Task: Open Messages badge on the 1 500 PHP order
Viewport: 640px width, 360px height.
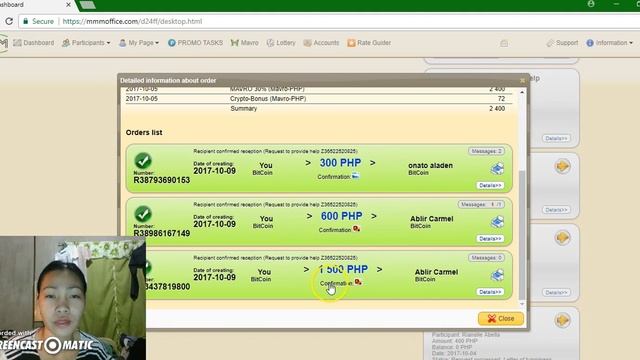Action: pyautogui.click(x=486, y=258)
